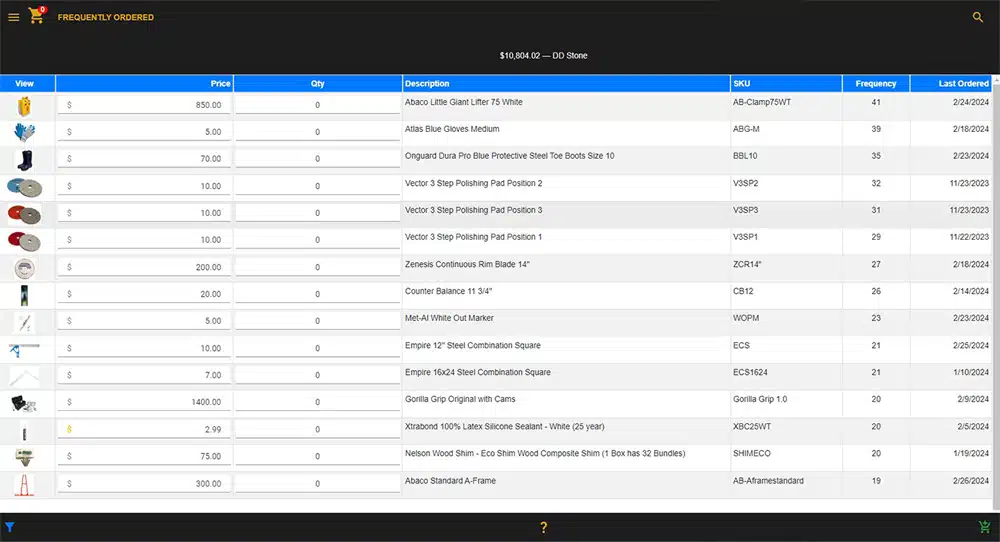This screenshot has height=542, width=1000.
Task: Open the shopping cart with badge
Action: [36, 16]
